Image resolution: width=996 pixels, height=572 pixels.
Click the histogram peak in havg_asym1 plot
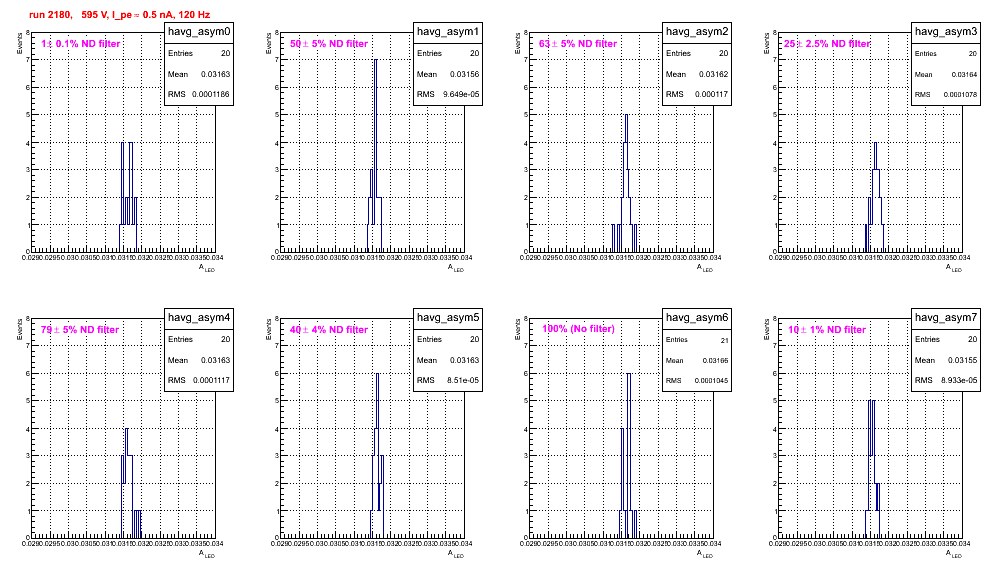tap(375, 60)
